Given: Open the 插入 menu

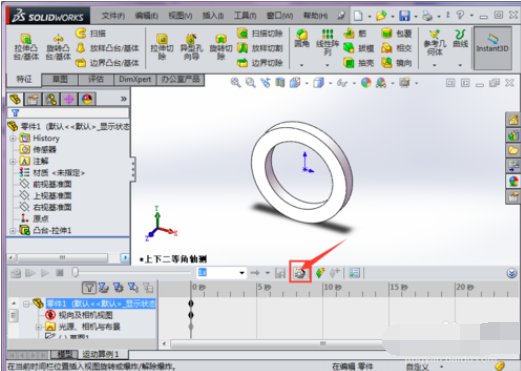Looking at the screenshot, I should (213, 15).
